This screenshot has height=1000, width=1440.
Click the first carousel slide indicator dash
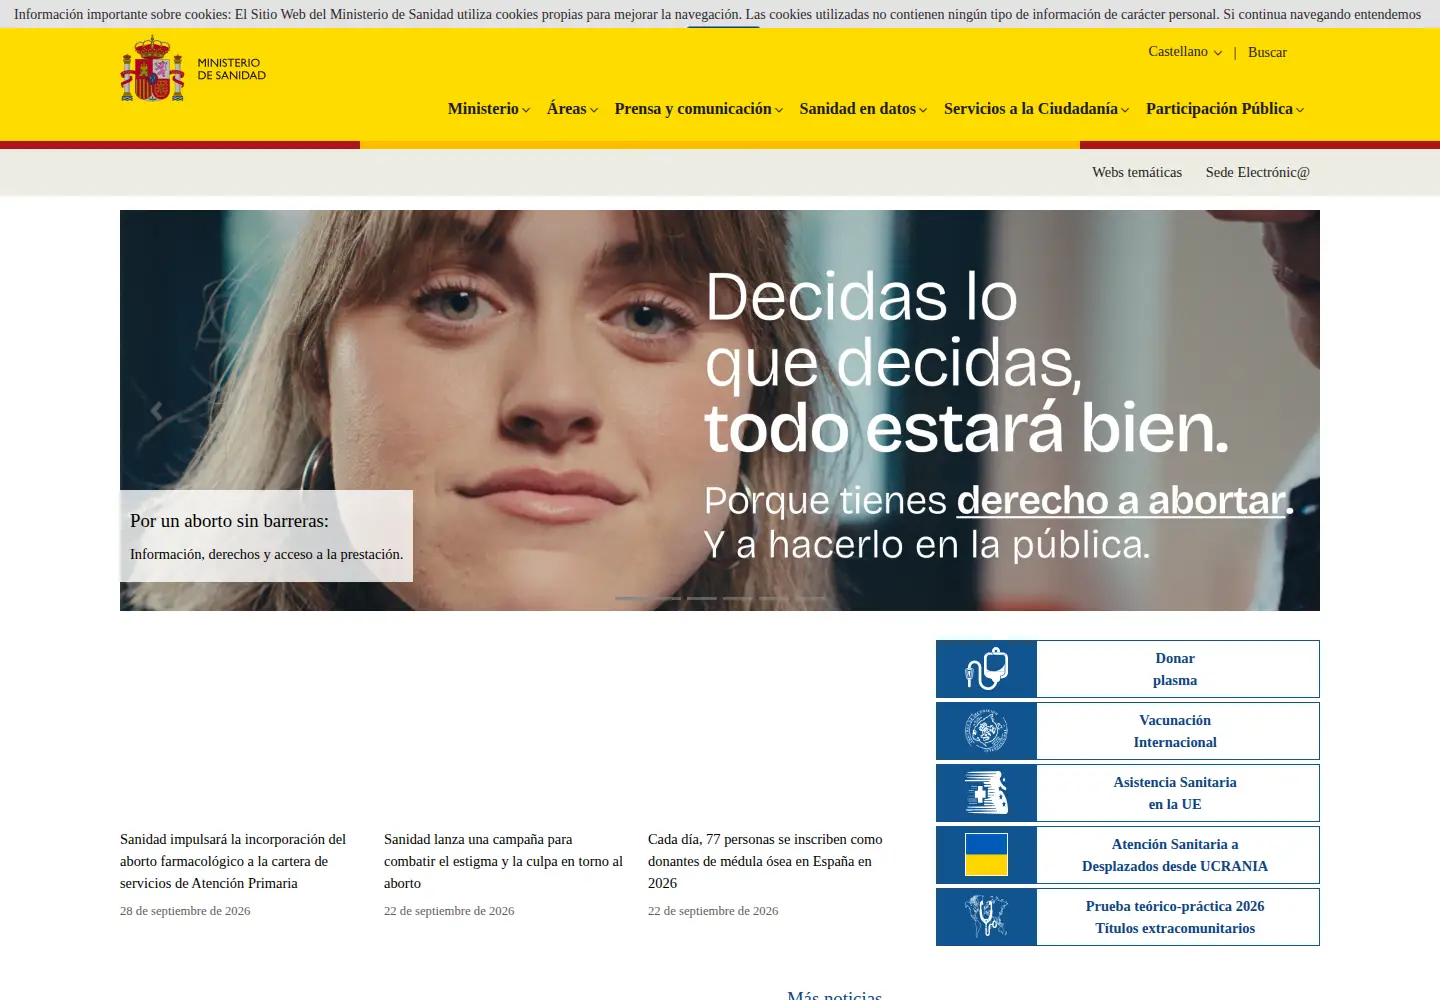pyautogui.click(x=630, y=598)
